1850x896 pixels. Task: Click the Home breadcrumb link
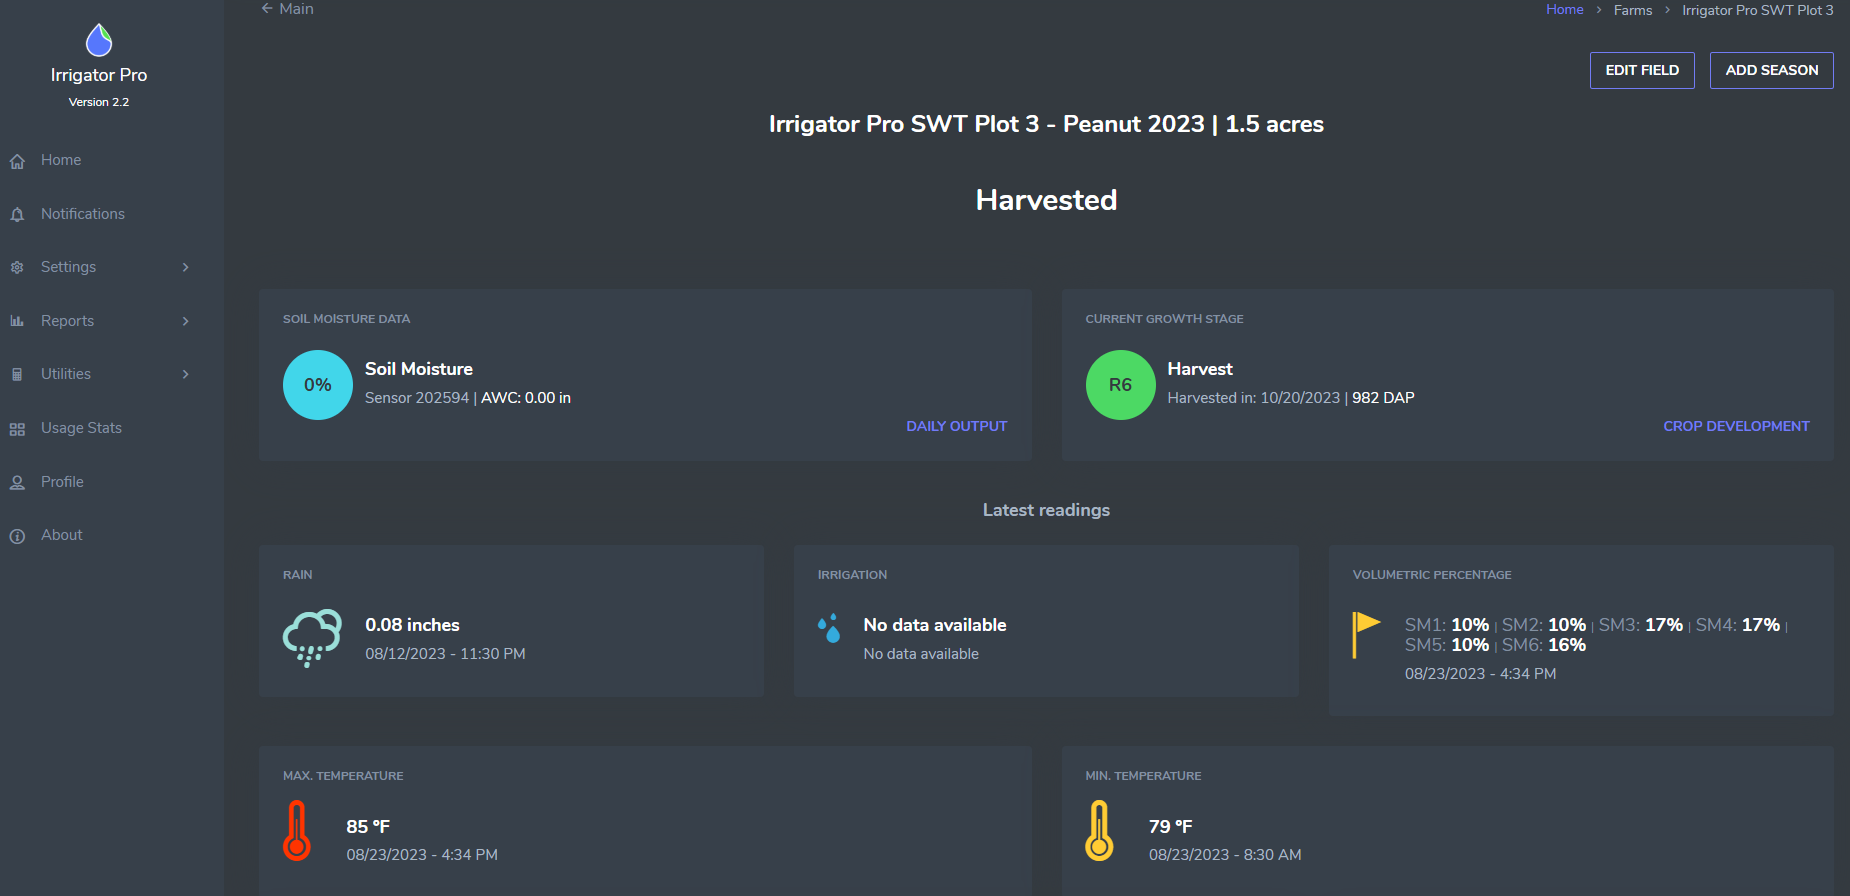[x=1564, y=10]
